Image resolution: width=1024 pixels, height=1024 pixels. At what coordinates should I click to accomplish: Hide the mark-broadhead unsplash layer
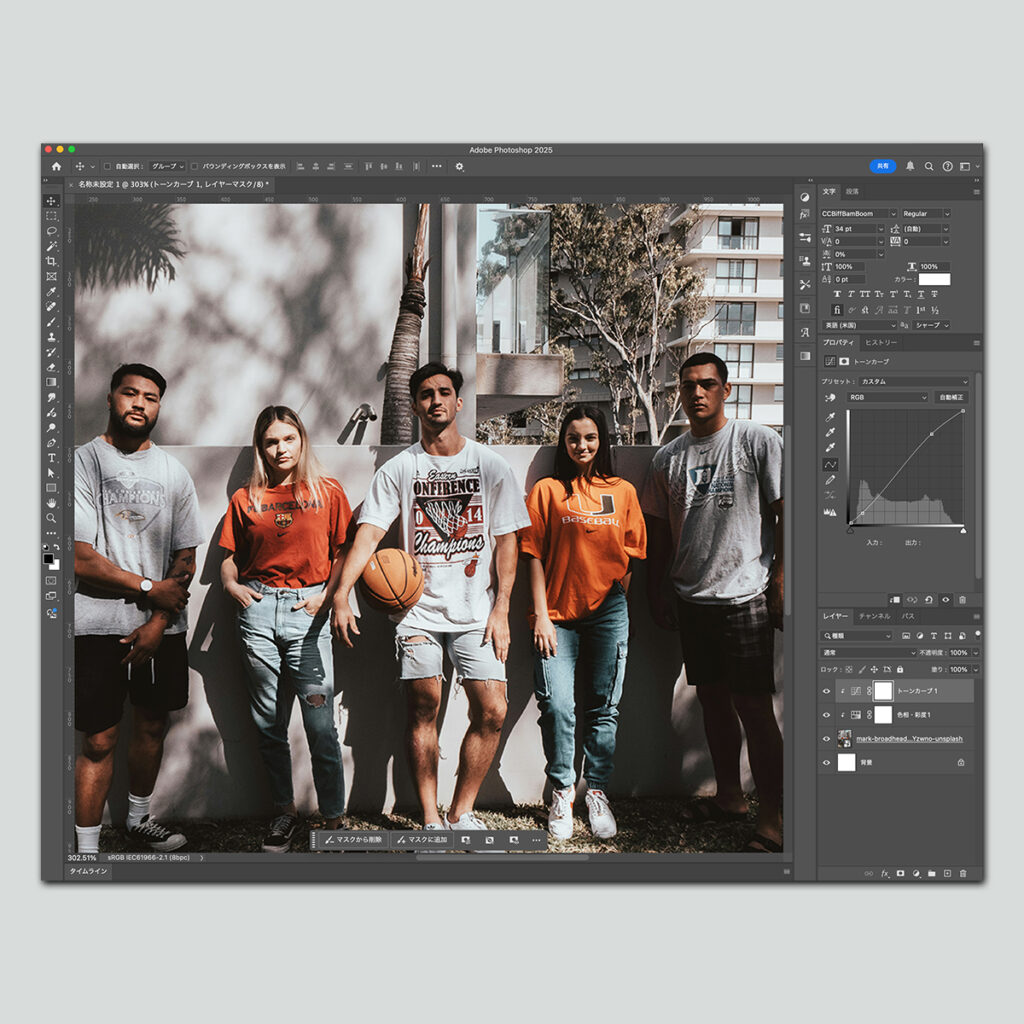coord(826,739)
